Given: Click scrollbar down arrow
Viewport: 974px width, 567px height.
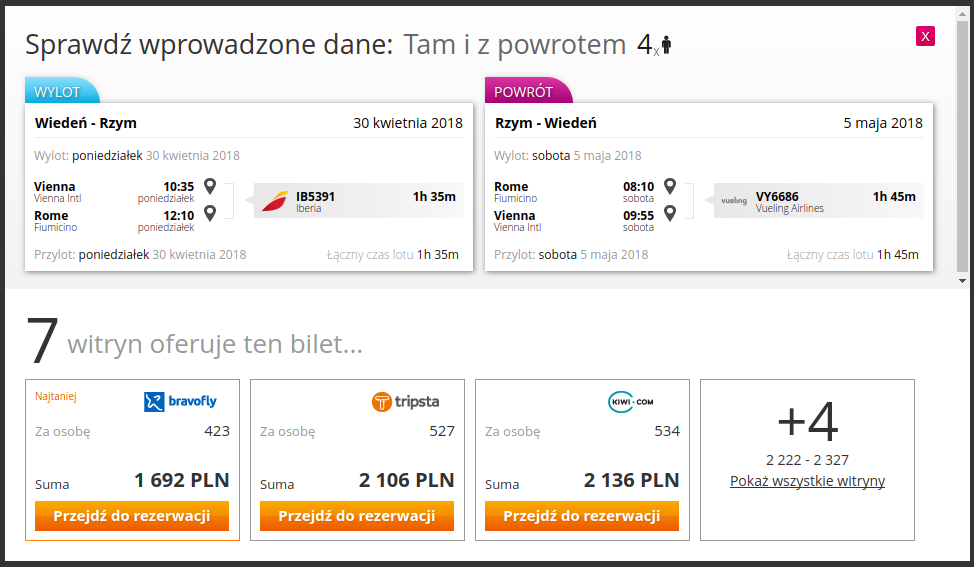Looking at the screenshot, I should [962, 281].
